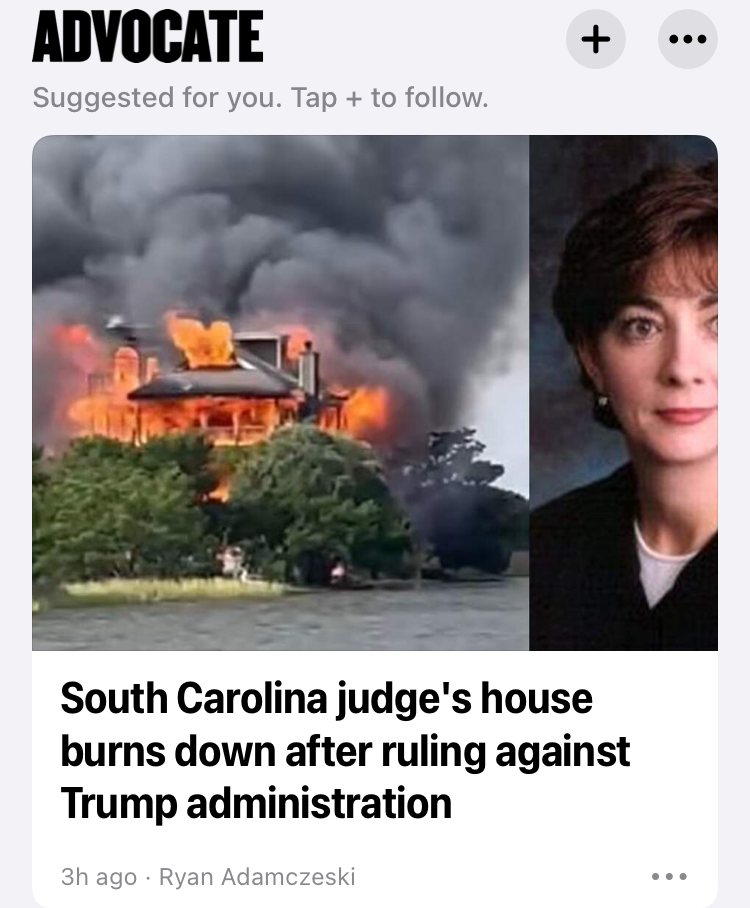Click the flames on the house roof
The height and width of the screenshot is (908, 750).
[201, 340]
